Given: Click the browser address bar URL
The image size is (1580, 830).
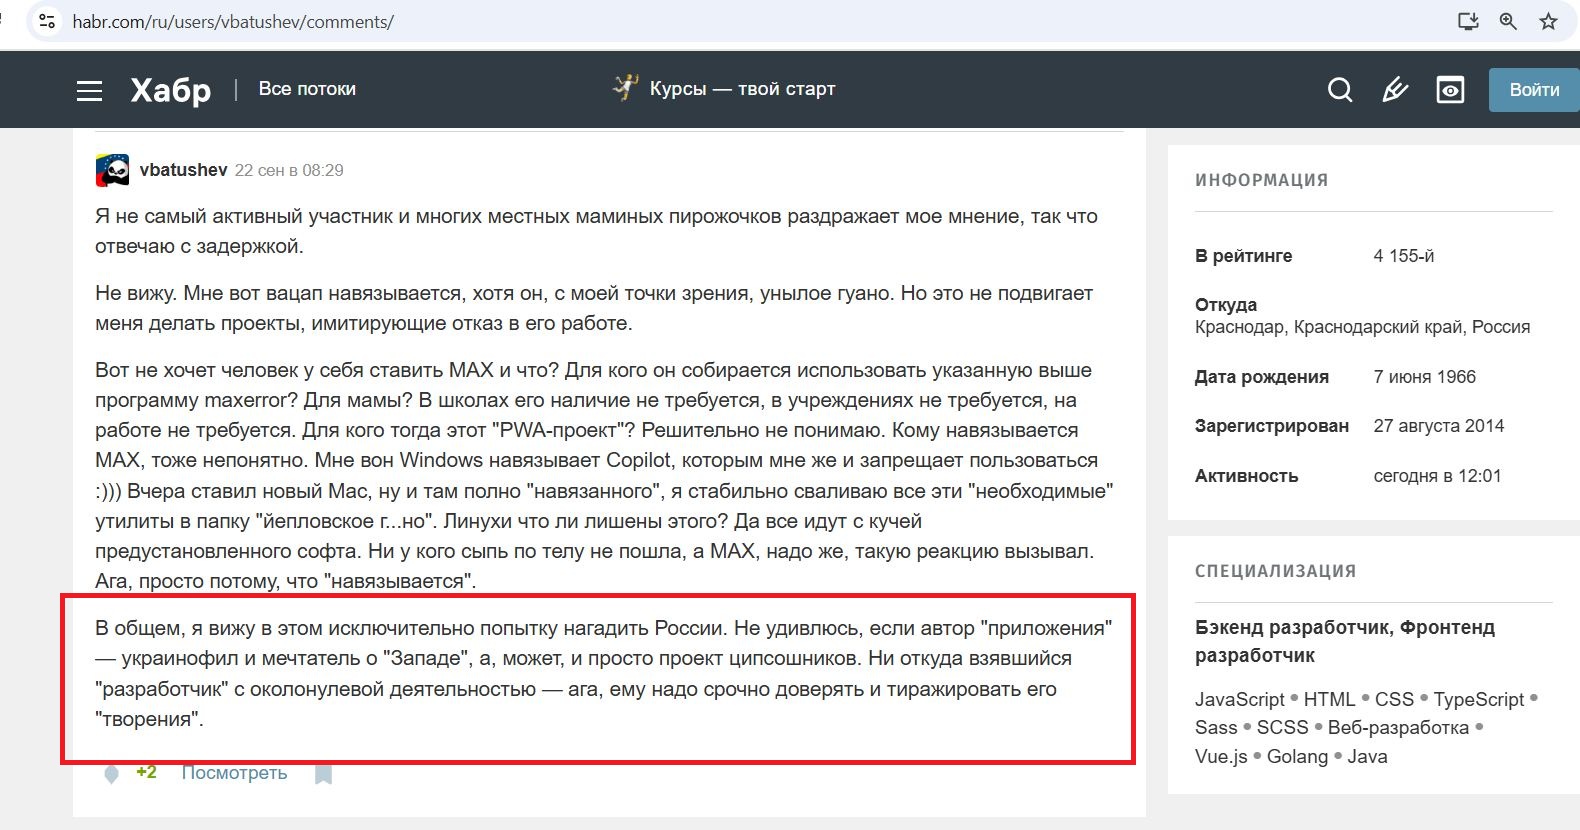Looking at the screenshot, I should coord(233,22).
